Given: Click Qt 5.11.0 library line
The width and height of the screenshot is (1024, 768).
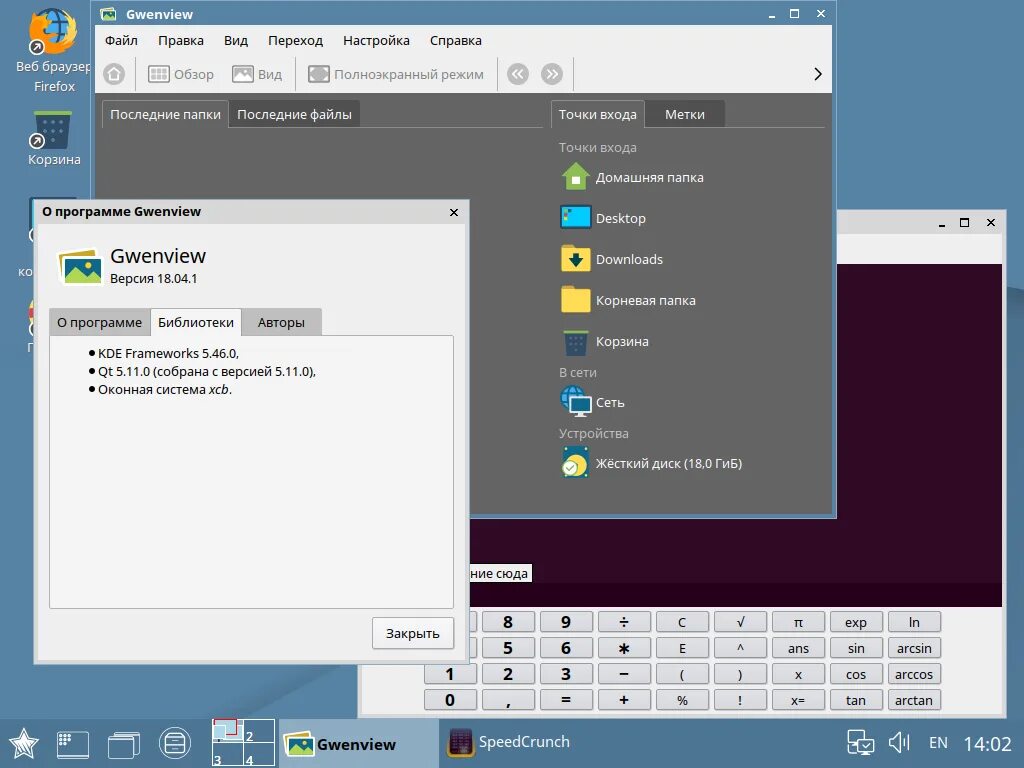Looking at the screenshot, I should click(x=206, y=372).
